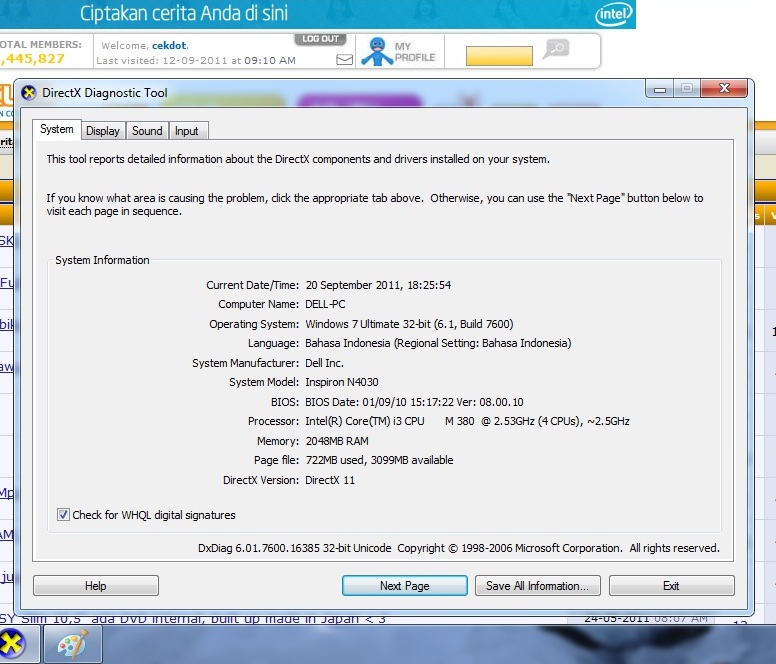Open the envelope messages icon on the website
Viewport: 776px width, 664px height.
[x=344, y=60]
